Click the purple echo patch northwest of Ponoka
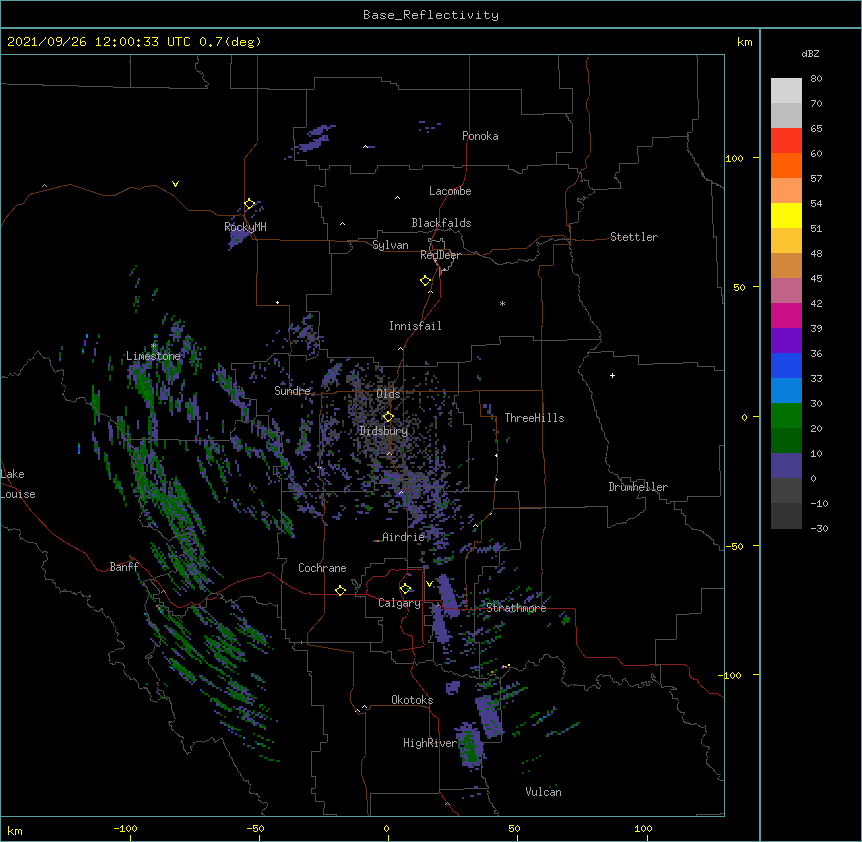The width and height of the screenshot is (862, 842). (x=314, y=139)
